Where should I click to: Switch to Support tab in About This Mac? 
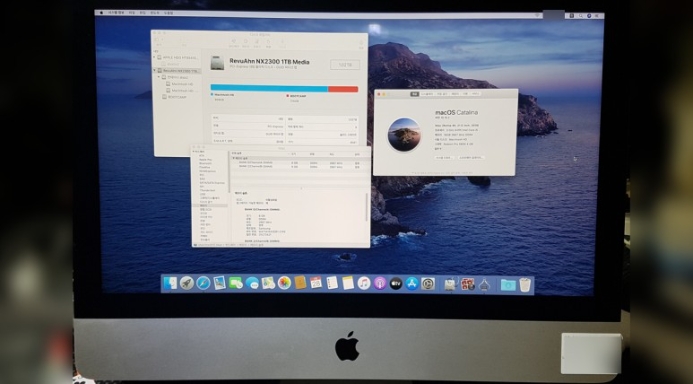[465, 94]
